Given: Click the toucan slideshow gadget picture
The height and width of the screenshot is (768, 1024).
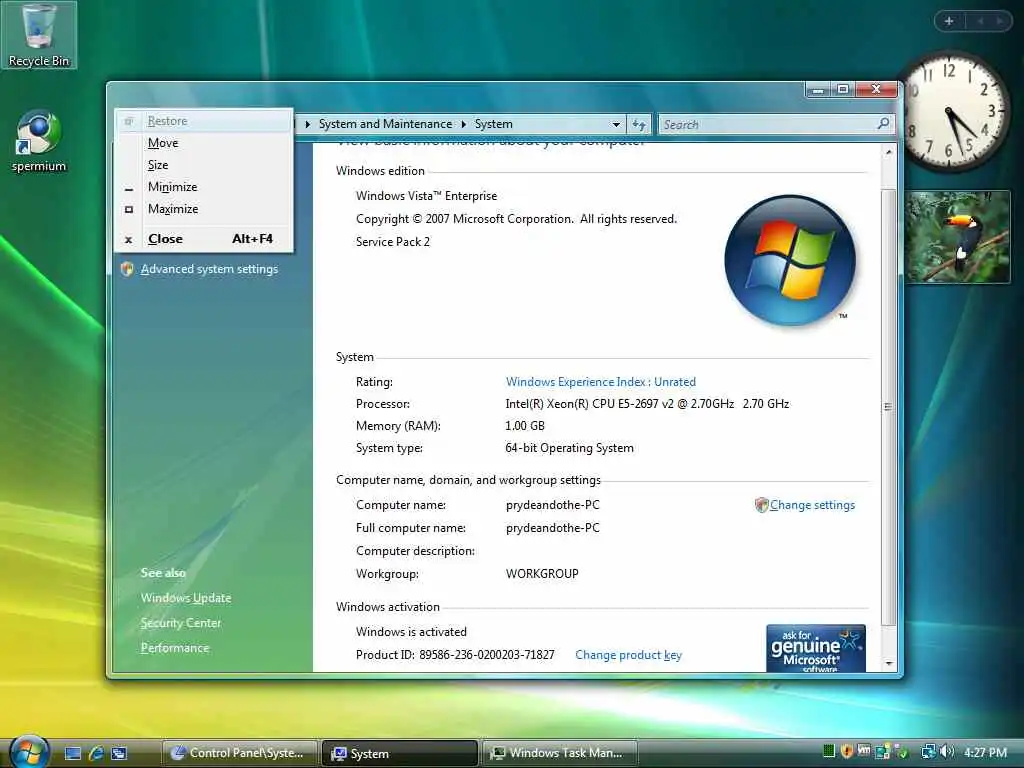Looking at the screenshot, I should 957,237.
